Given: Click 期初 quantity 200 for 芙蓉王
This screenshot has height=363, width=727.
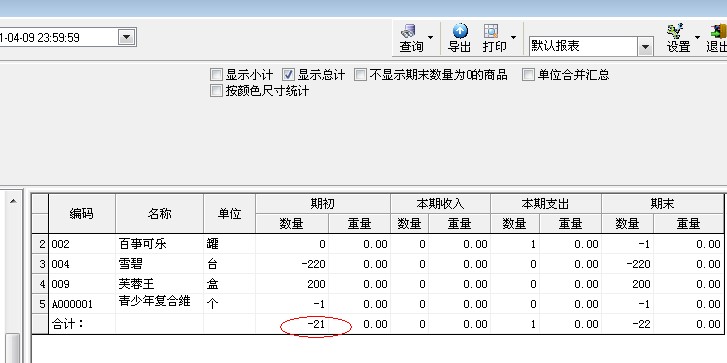Looking at the screenshot, I should pos(292,284).
